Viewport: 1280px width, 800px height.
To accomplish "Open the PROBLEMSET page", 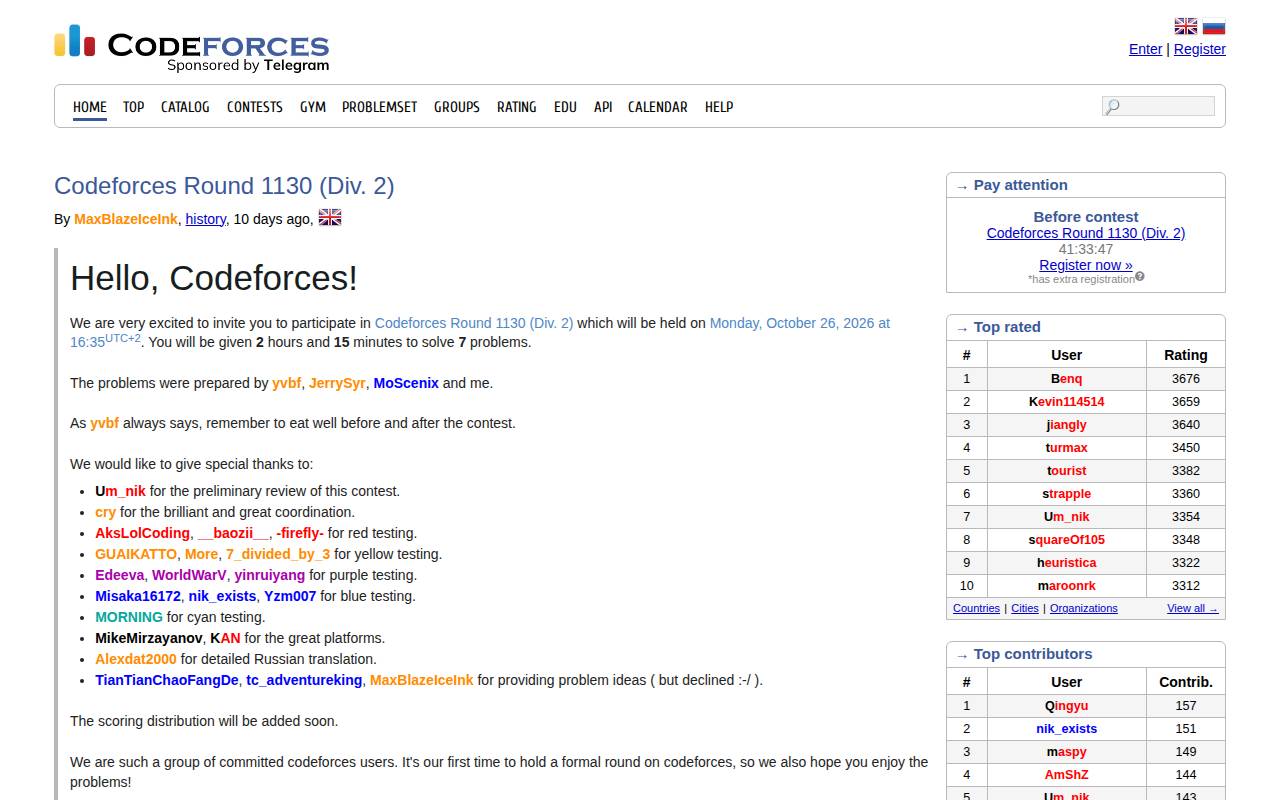I will [x=380, y=107].
